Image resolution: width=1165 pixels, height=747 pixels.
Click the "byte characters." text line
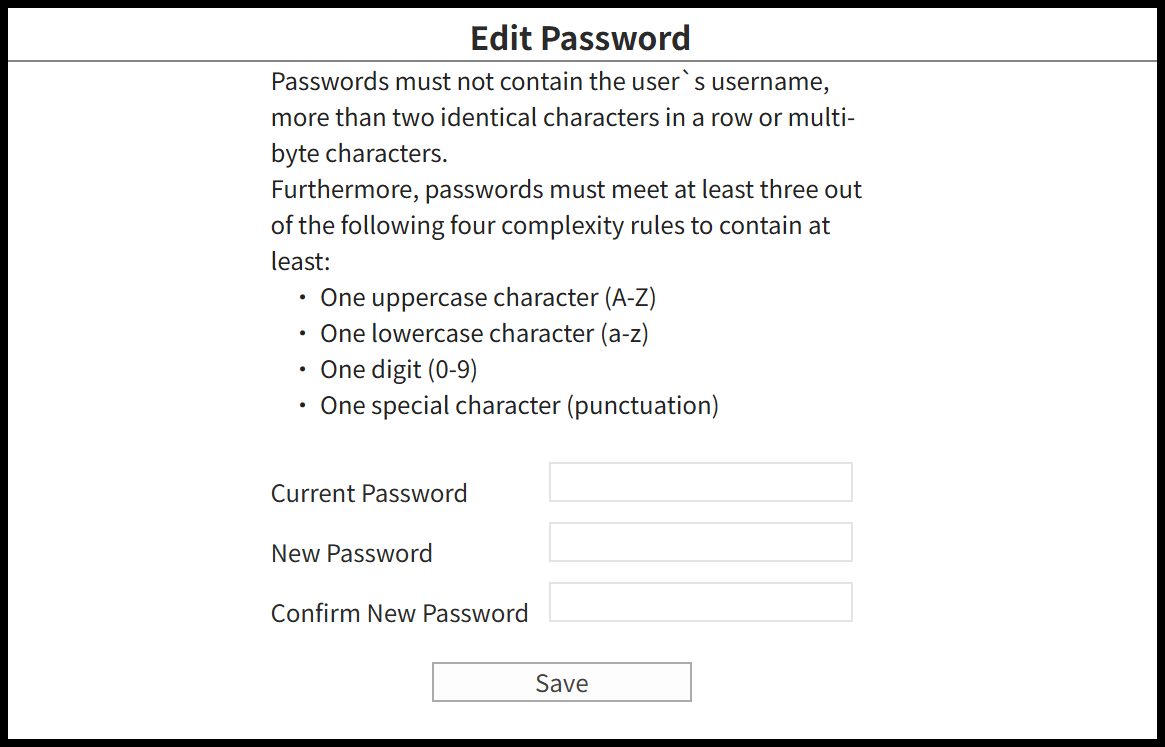[x=359, y=154]
